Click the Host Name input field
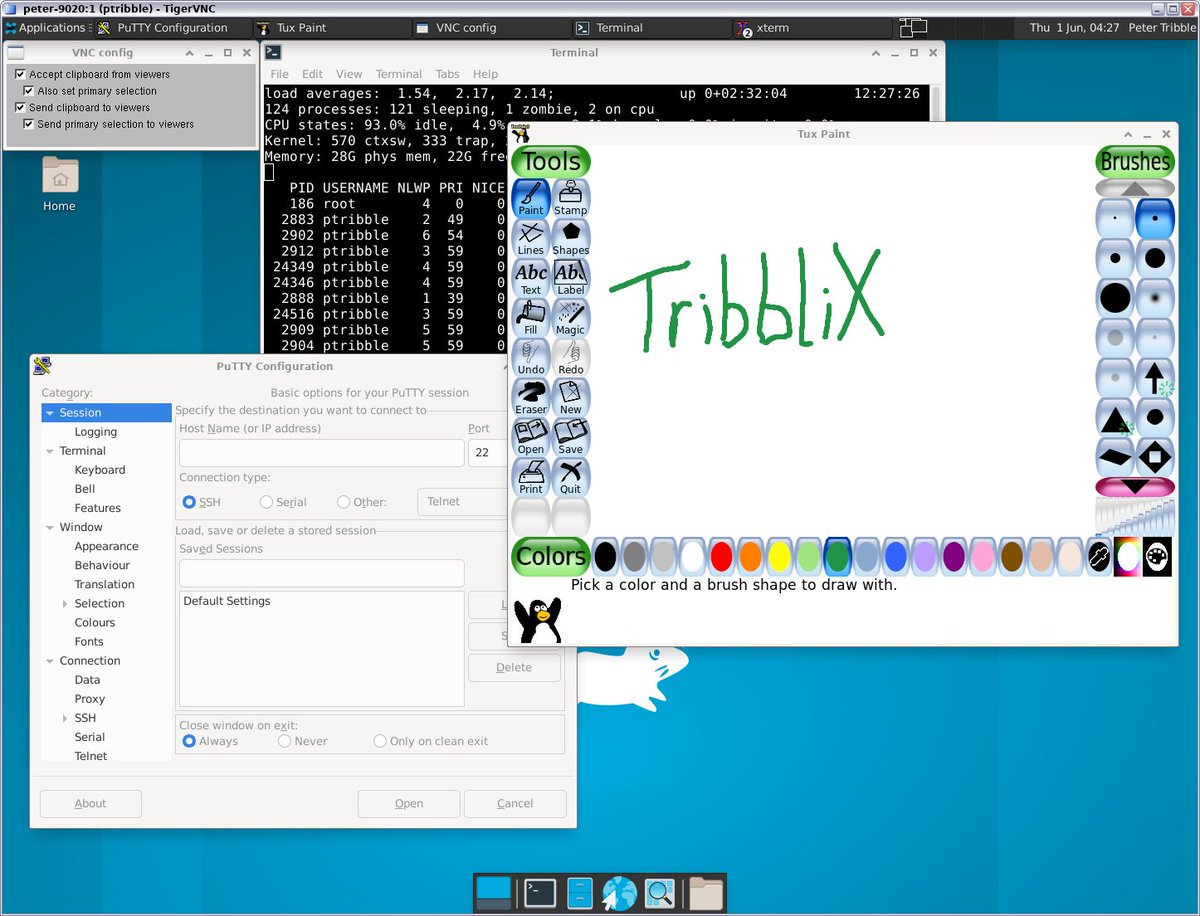The width and height of the screenshot is (1200, 916). [x=320, y=452]
